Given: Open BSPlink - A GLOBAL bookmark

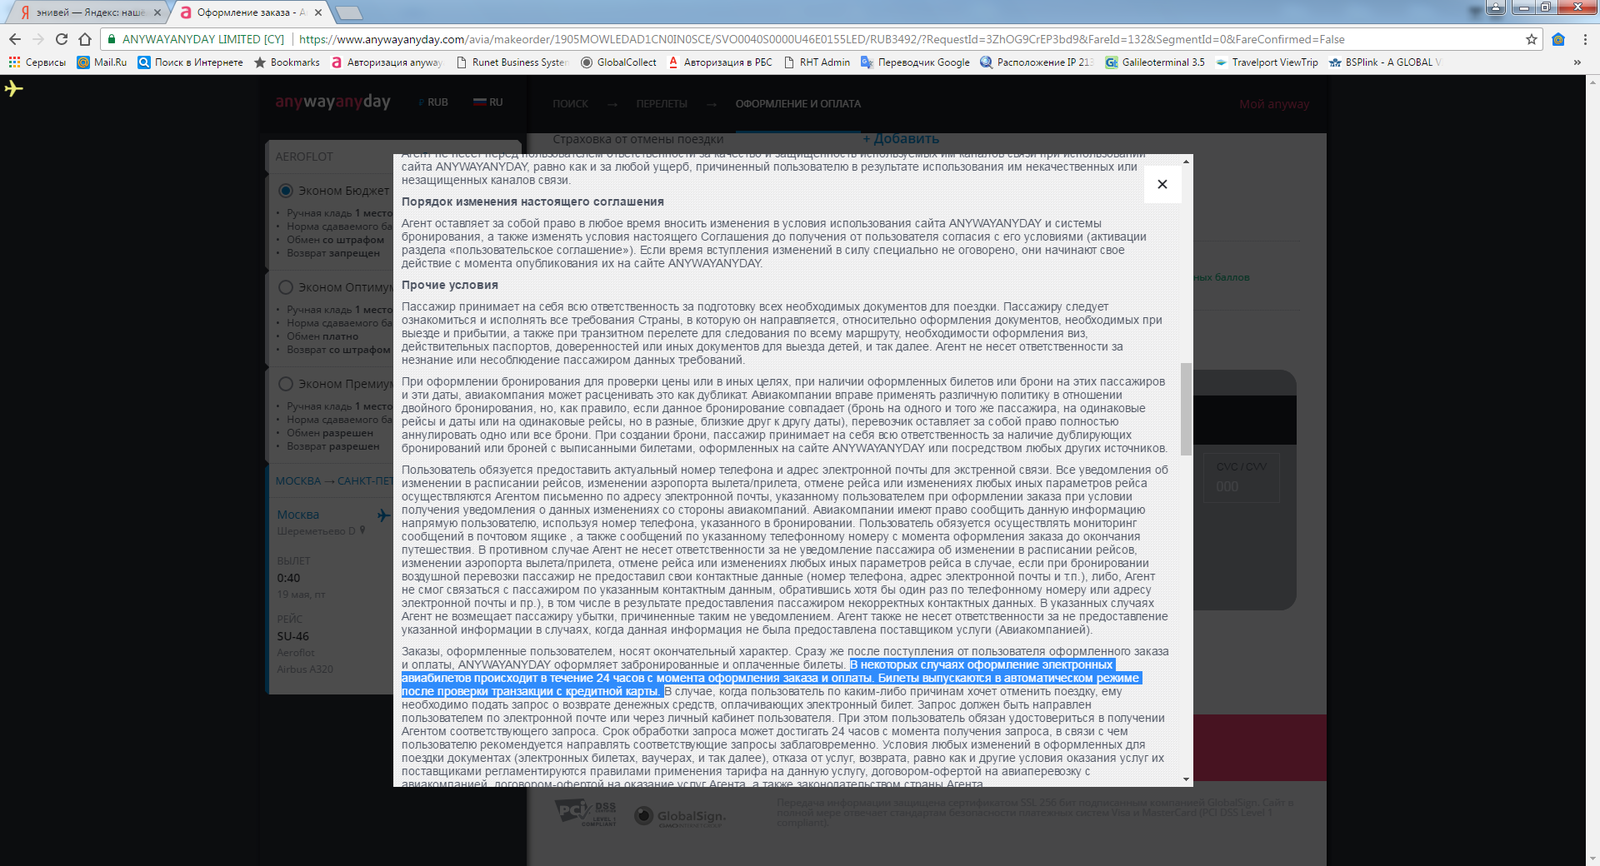Looking at the screenshot, I should (x=1385, y=62).
